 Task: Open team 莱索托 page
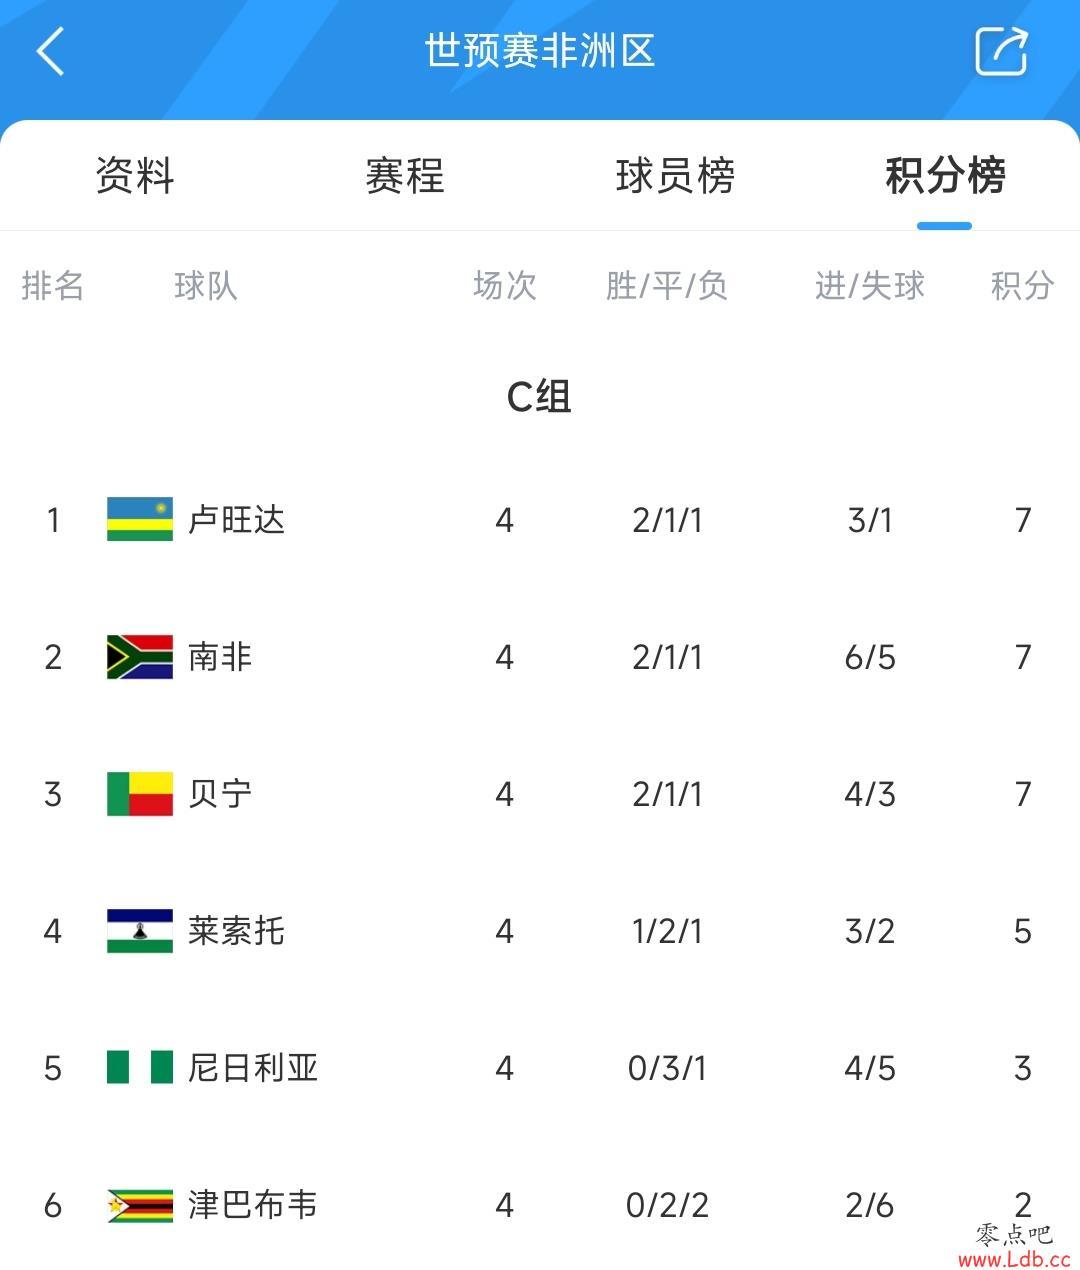click(237, 931)
